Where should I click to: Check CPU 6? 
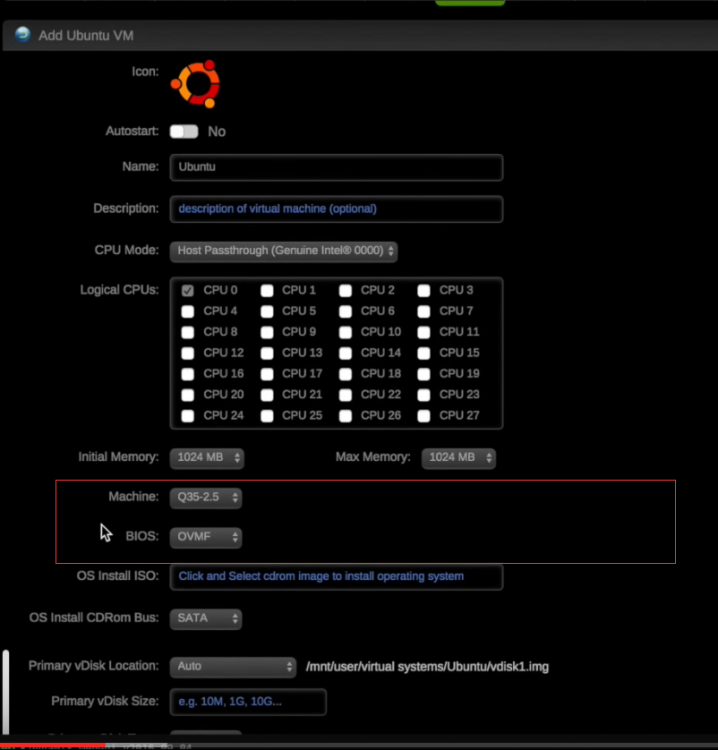point(345,311)
